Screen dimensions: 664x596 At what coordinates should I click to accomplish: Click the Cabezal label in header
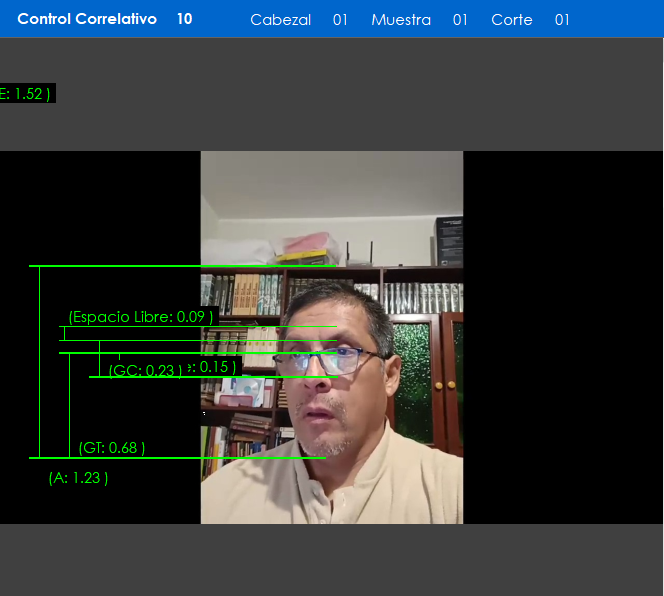tap(280, 20)
